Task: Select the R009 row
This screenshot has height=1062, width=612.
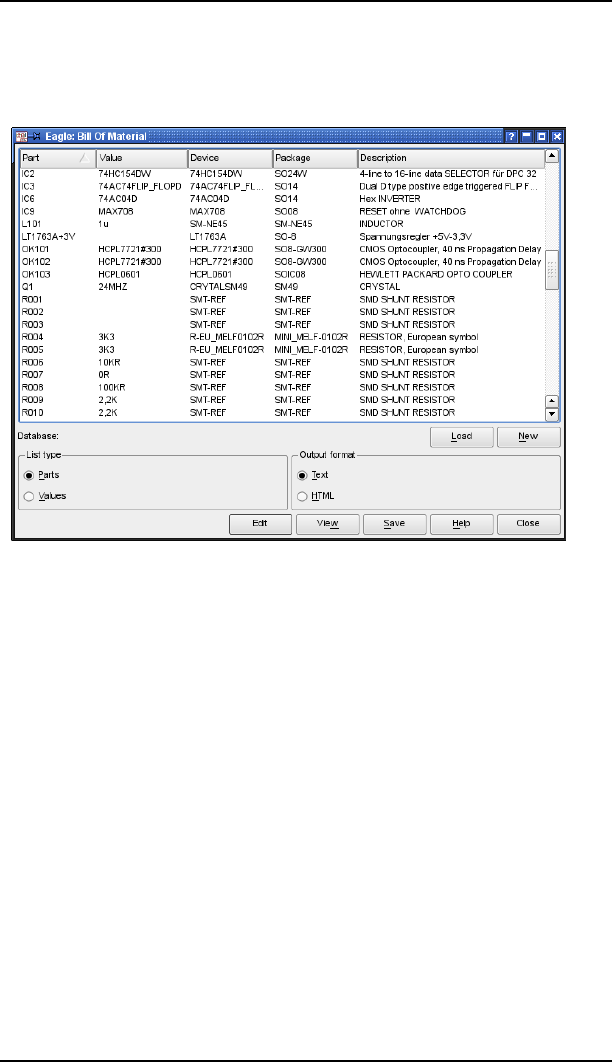Action: 282,400
